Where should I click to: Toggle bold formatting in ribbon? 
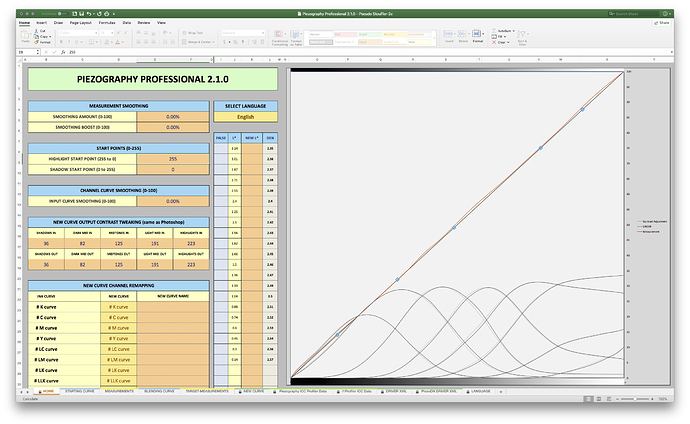(x=61, y=42)
